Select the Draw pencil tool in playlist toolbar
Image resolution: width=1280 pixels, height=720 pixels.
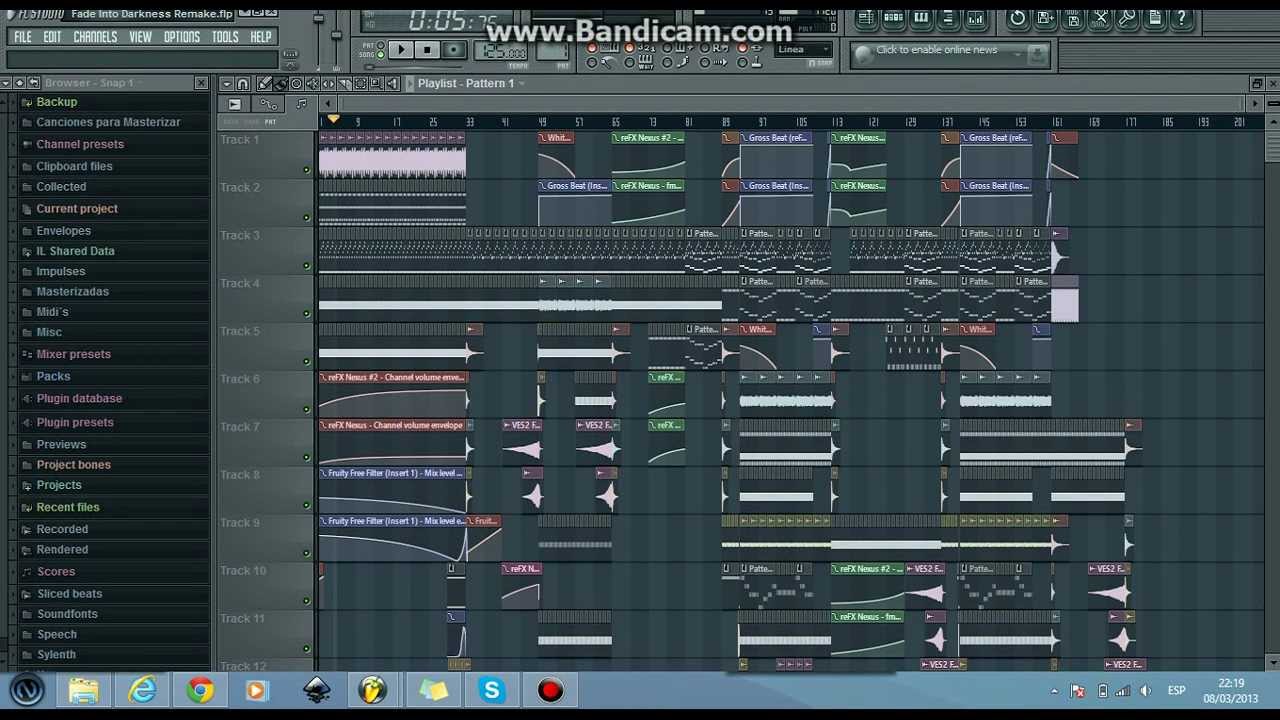(x=264, y=83)
